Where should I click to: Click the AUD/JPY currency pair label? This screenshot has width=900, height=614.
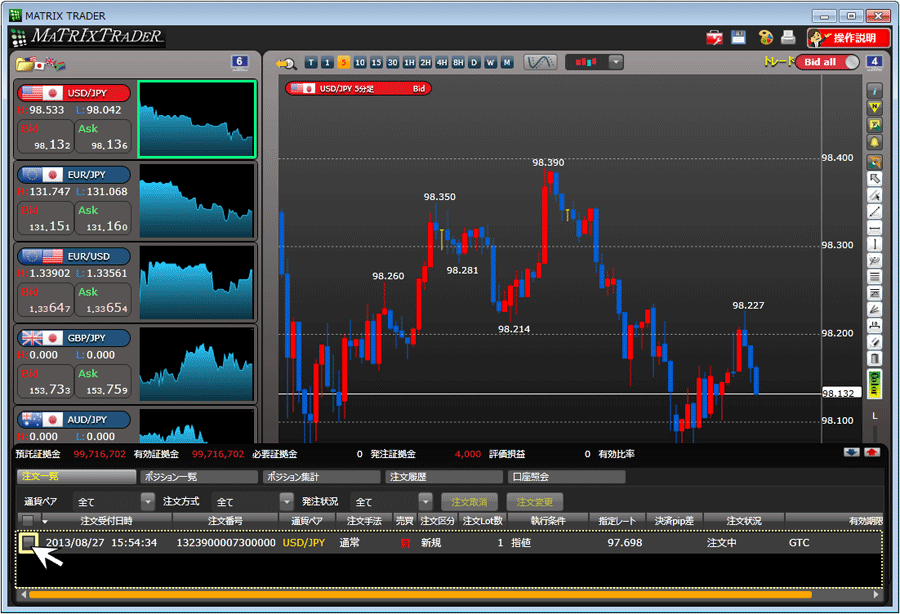(x=74, y=419)
